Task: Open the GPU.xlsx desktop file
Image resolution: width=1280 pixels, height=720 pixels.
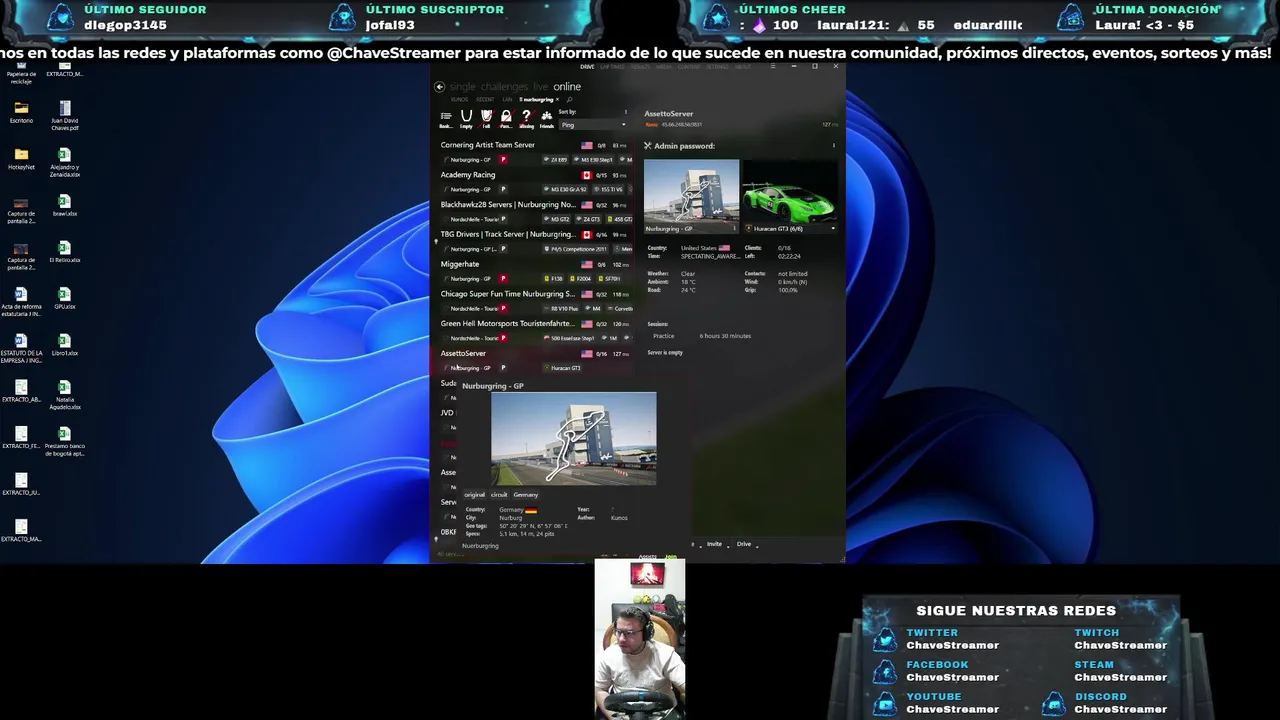Action: [x=65, y=298]
